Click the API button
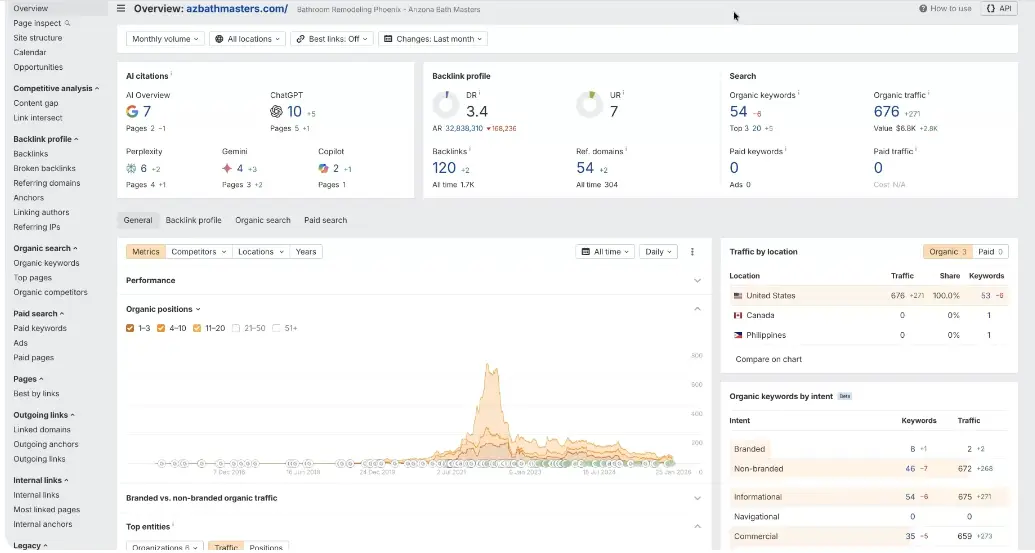 tap(999, 9)
